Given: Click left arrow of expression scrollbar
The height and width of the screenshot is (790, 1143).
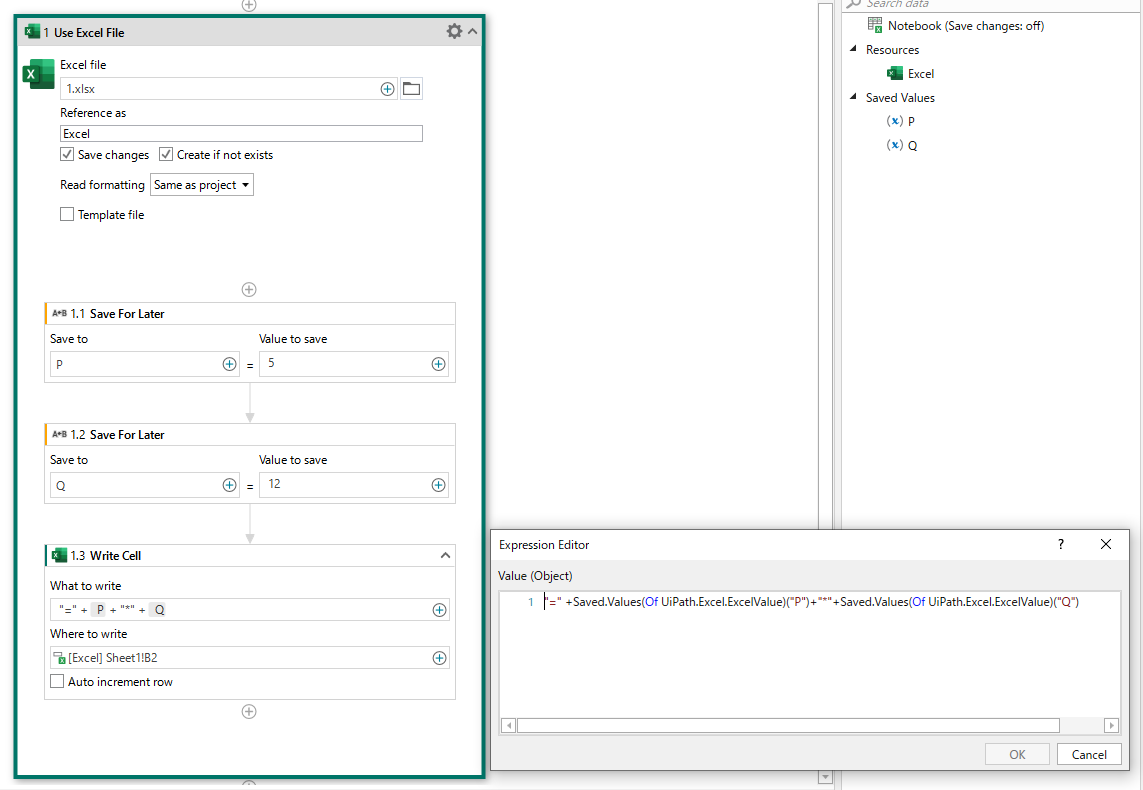Looking at the screenshot, I should (x=509, y=725).
